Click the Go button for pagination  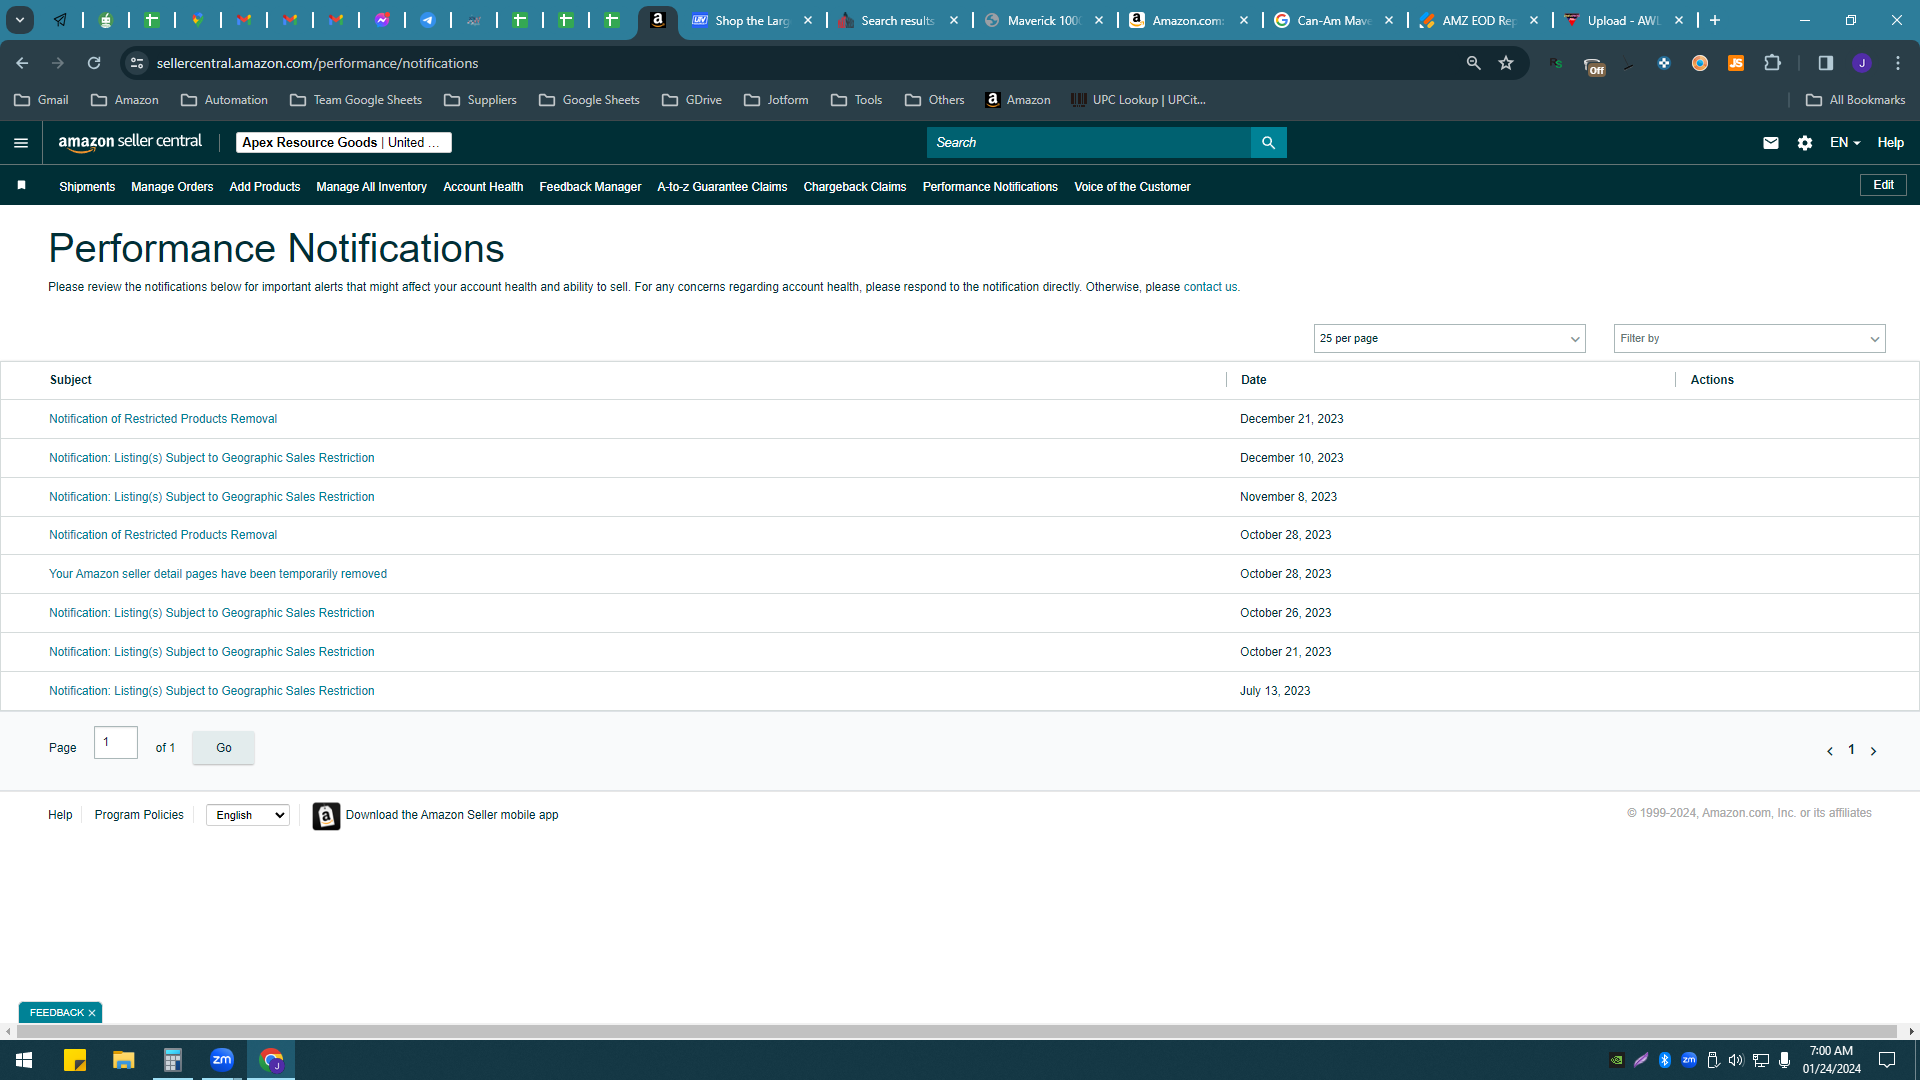tap(224, 748)
